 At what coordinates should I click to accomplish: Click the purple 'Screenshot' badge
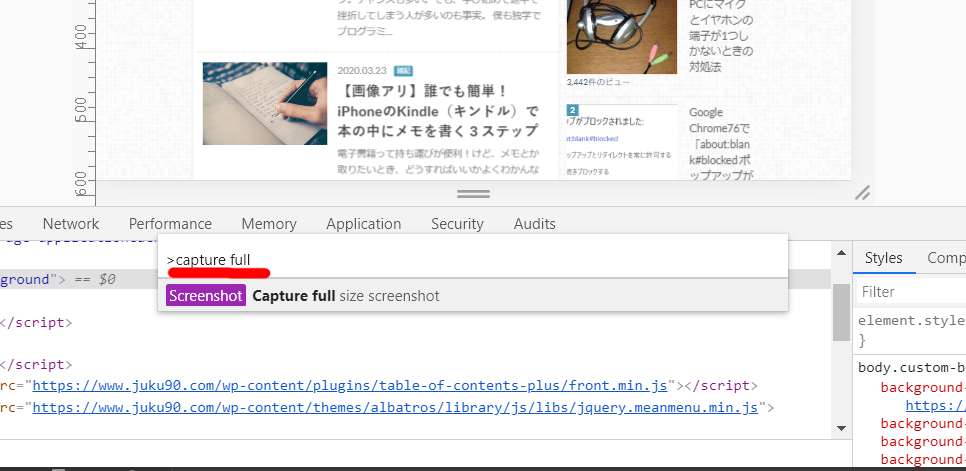(206, 296)
